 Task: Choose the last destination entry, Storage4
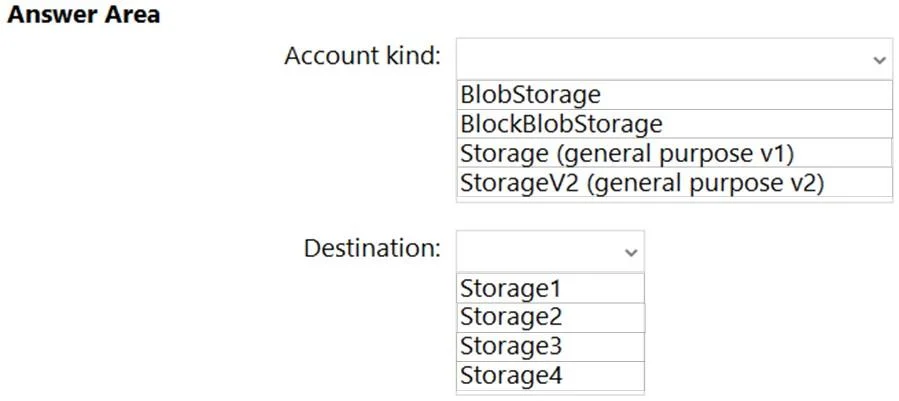550,376
